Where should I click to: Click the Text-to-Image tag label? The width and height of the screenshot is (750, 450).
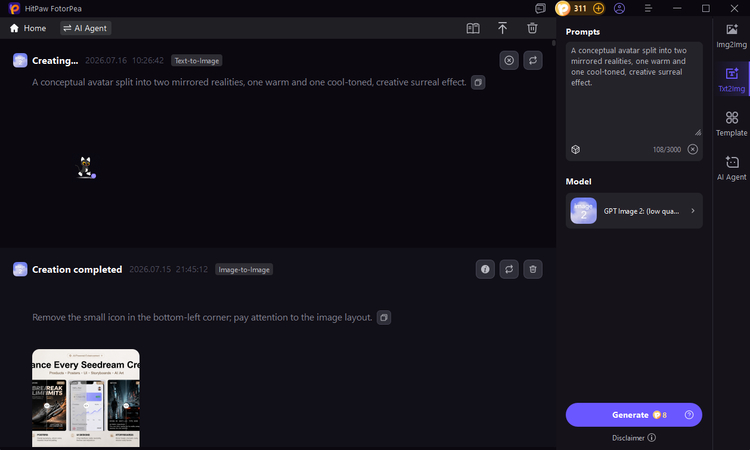pos(197,61)
